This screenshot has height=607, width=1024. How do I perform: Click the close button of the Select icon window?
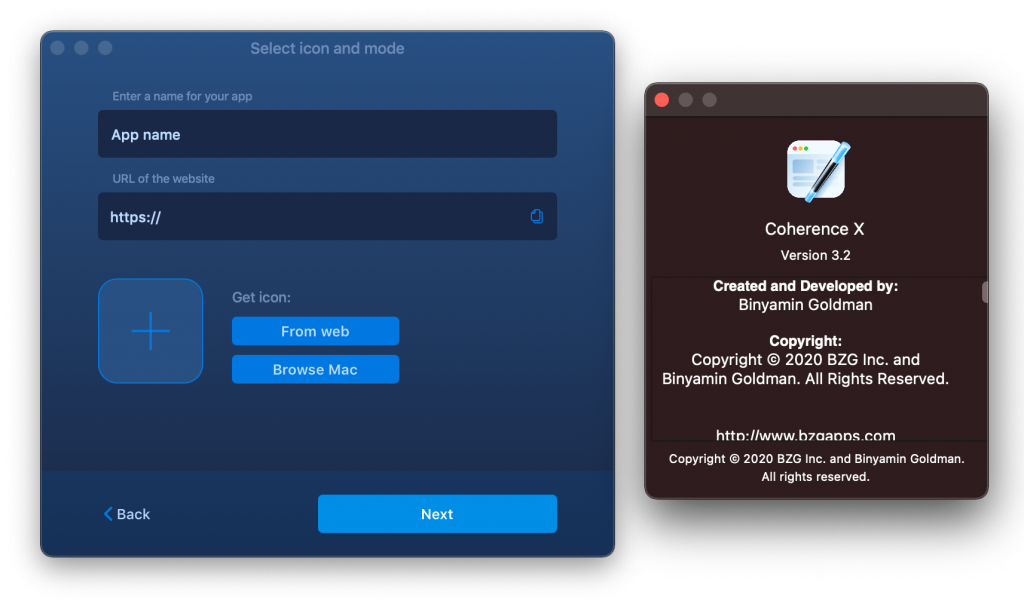(57, 48)
